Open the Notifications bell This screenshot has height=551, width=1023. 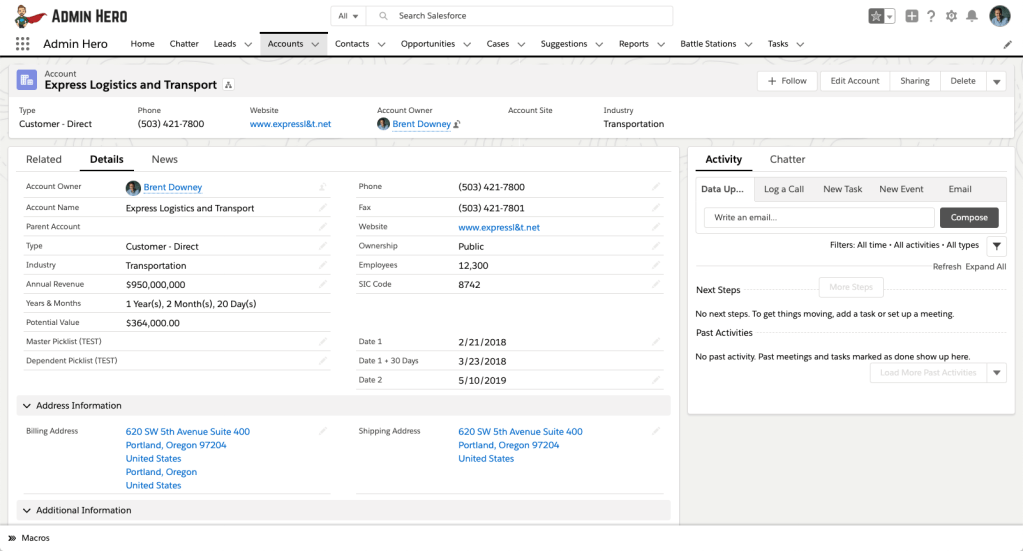[x=971, y=16]
